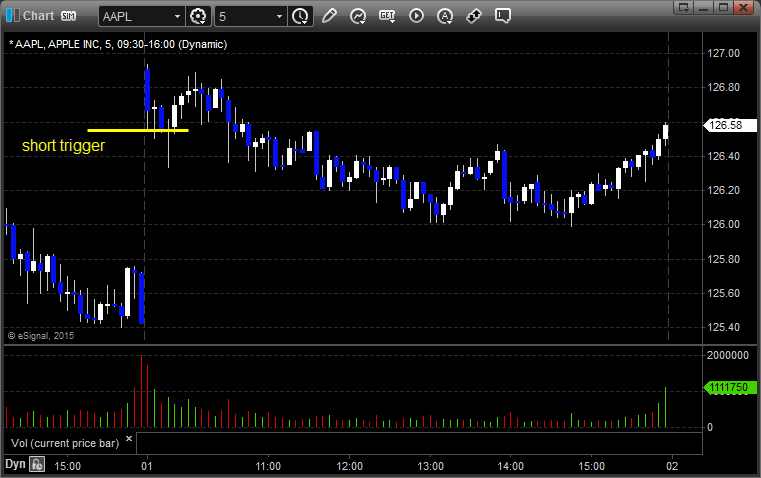Click the Dyn time scale label
Image resolution: width=761 pixels, height=478 pixels.
[x=15, y=464]
